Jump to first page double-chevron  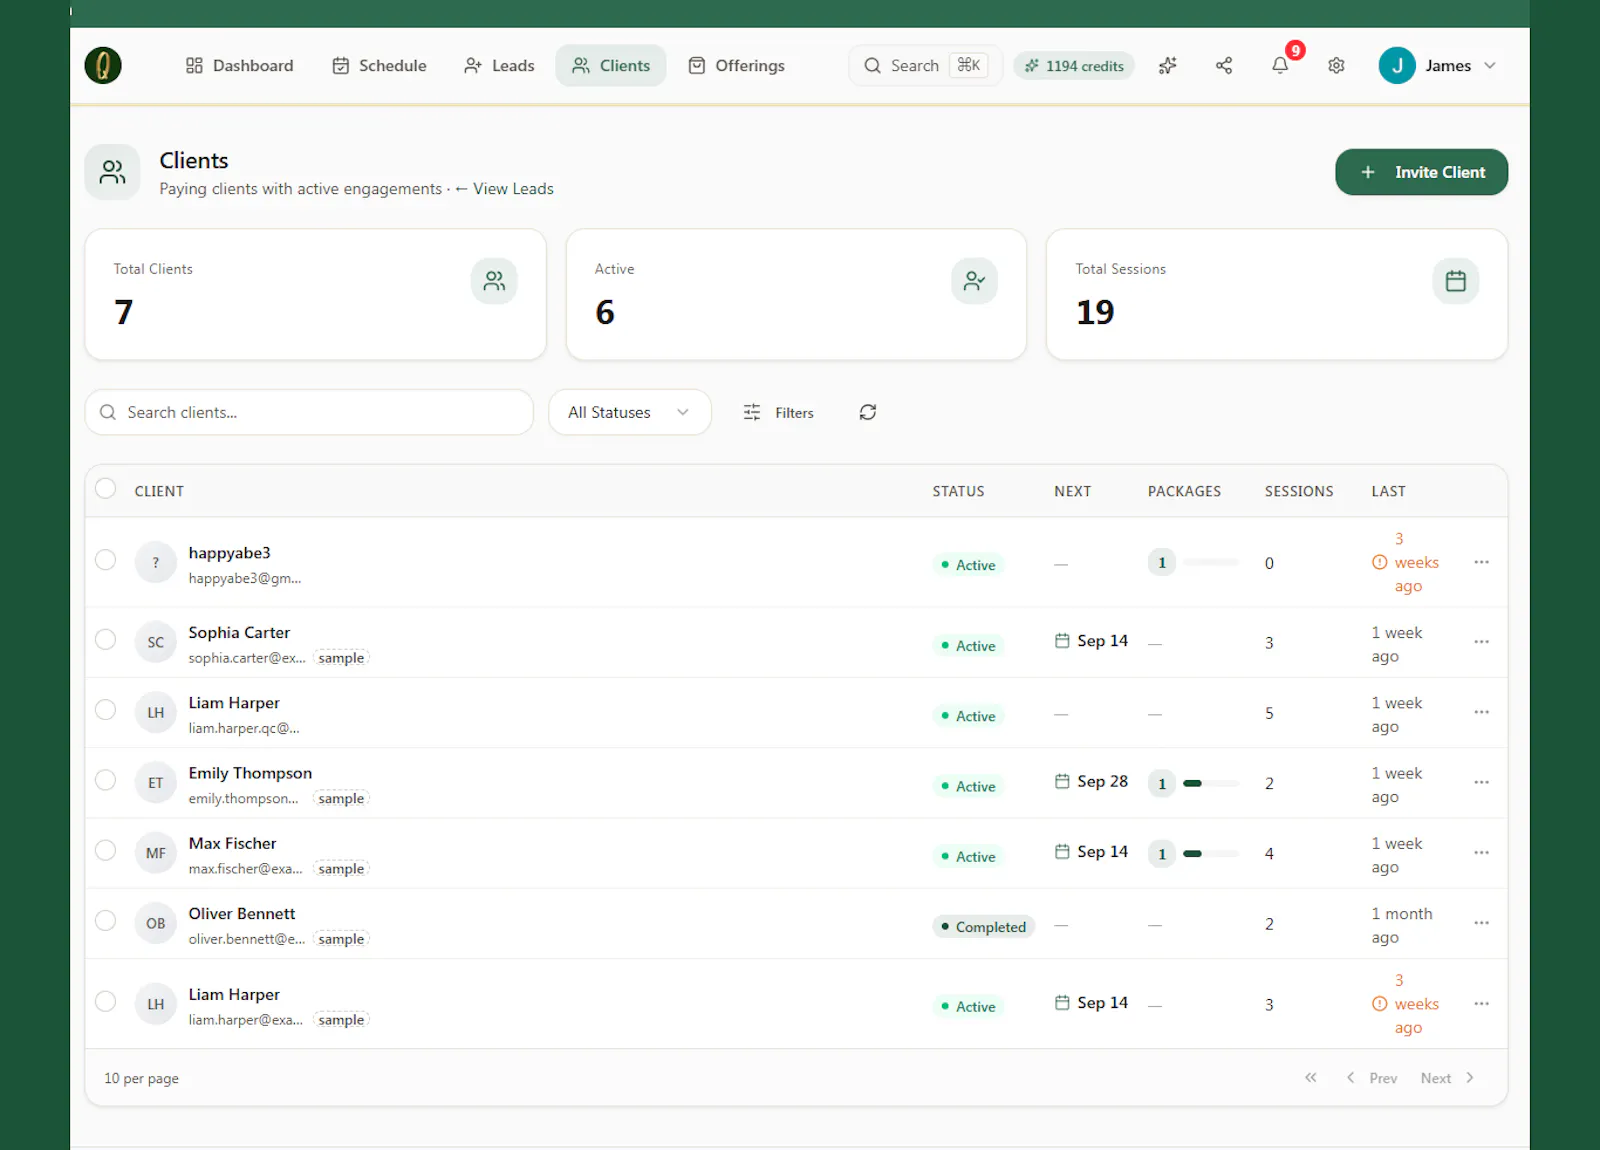click(1311, 1078)
